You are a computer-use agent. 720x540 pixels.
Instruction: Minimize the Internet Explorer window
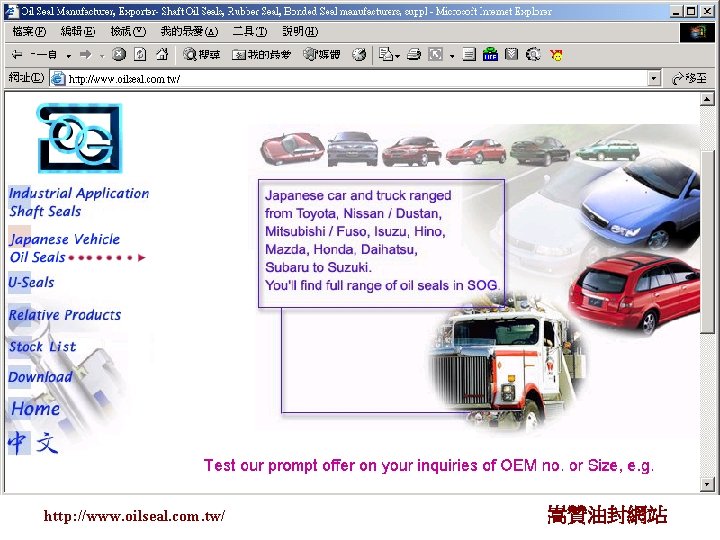(675, 11)
